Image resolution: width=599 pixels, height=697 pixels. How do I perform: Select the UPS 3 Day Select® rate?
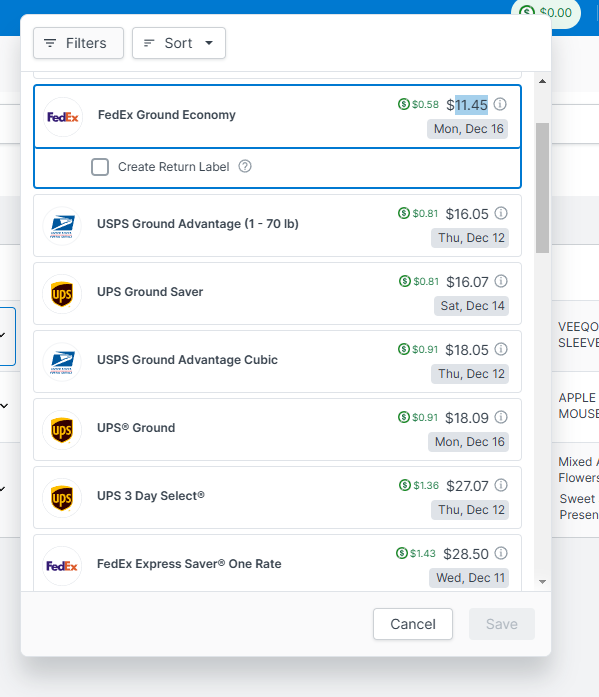pos(277,497)
